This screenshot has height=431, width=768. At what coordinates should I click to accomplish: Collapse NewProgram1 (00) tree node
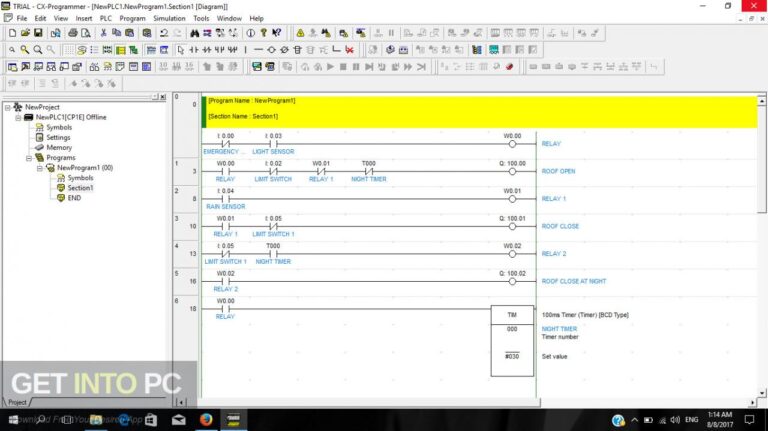click(x=40, y=168)
